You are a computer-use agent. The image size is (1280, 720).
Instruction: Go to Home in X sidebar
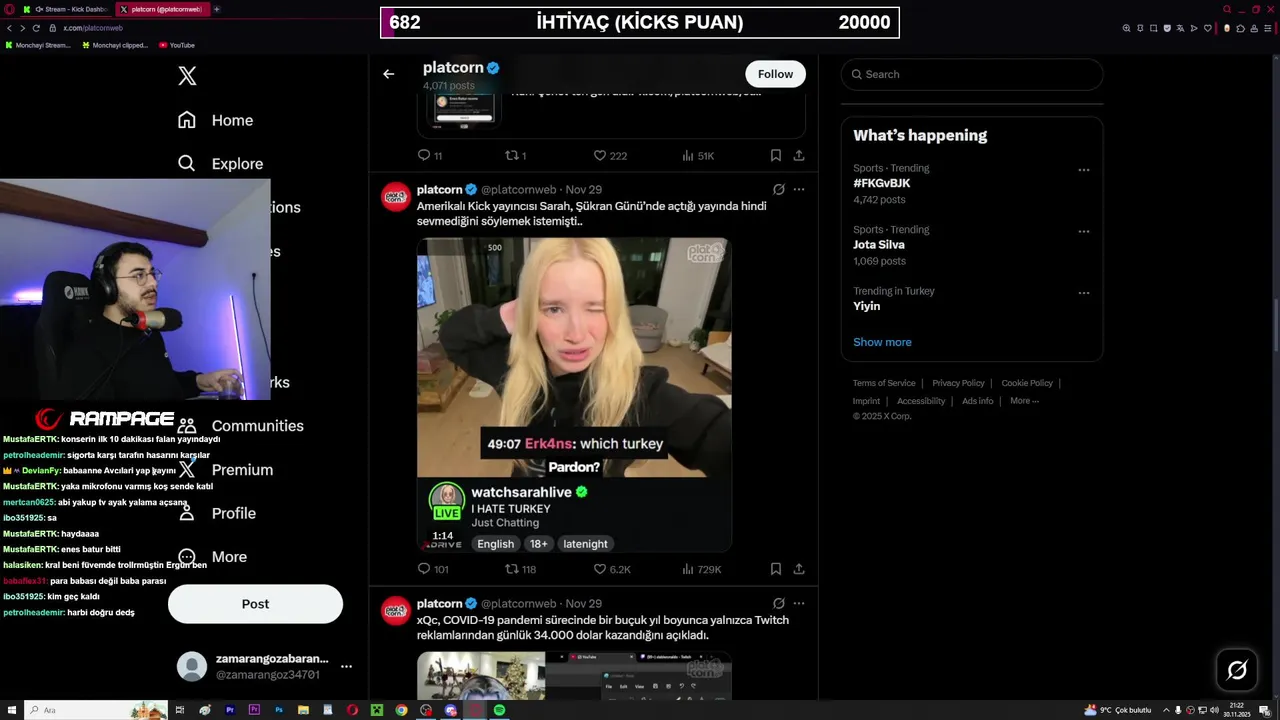coord(215,120)
